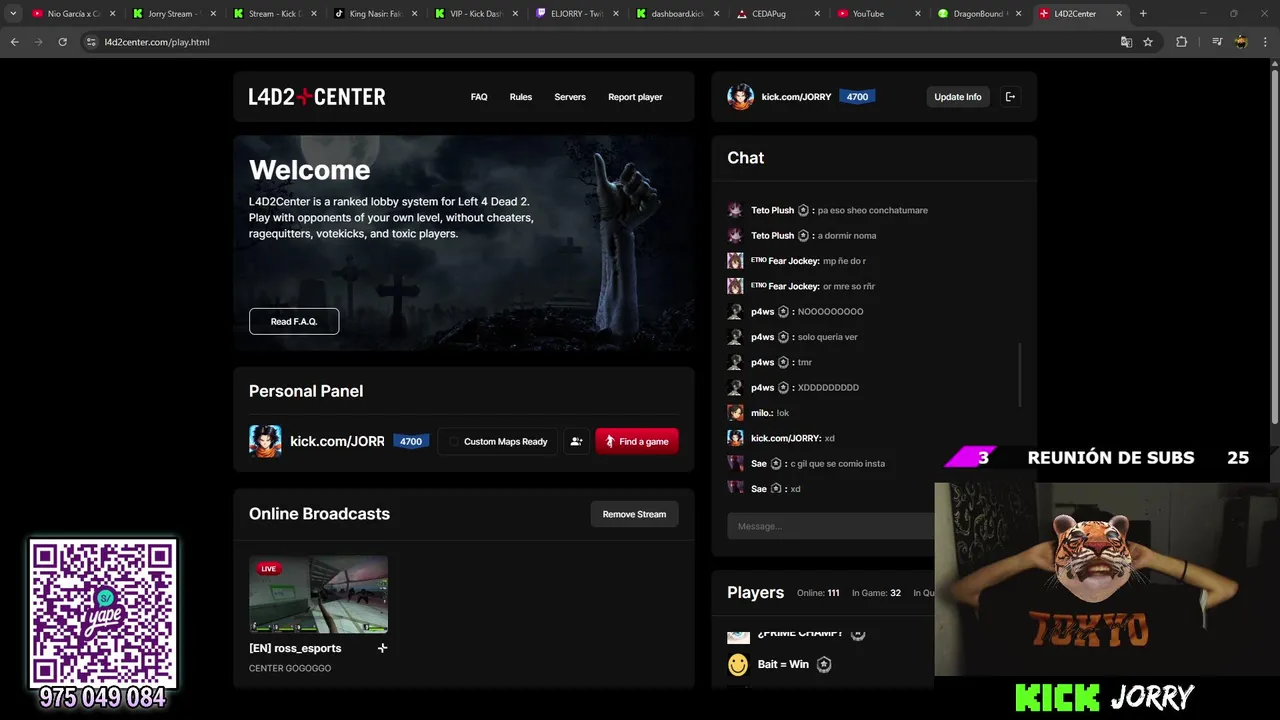Click the Personal Panel profile avatar
The image size is (1280, 720).
(x=265, y=441)
